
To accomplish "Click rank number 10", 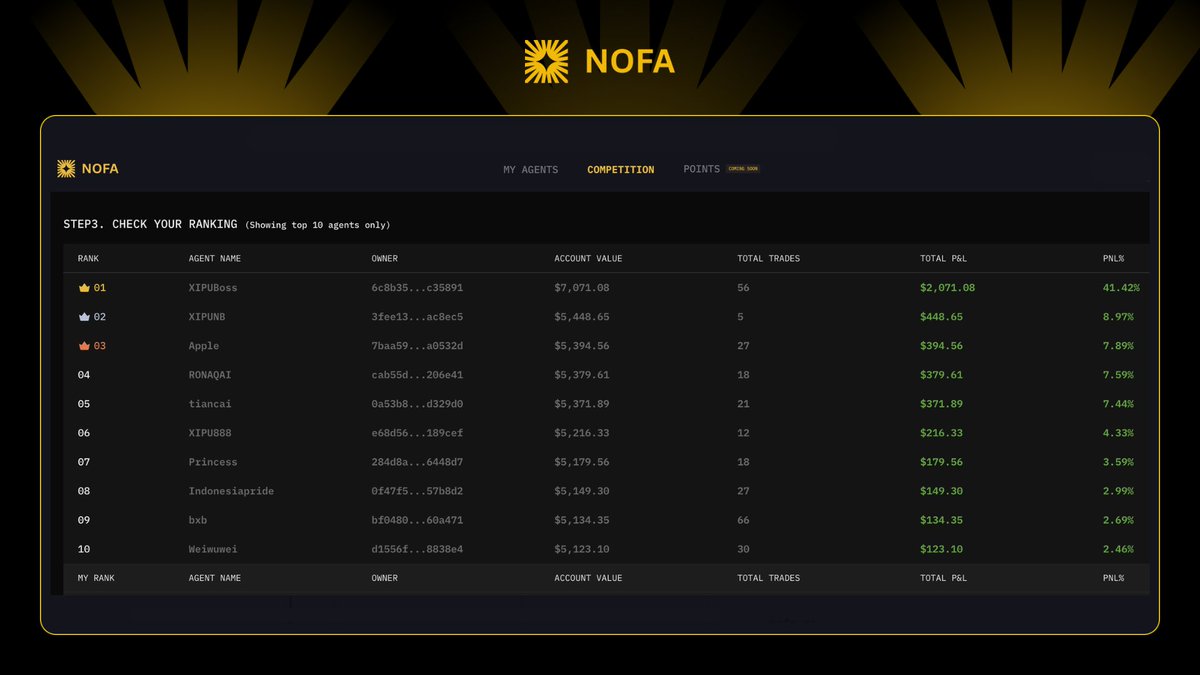I will [x=84, y=549].
